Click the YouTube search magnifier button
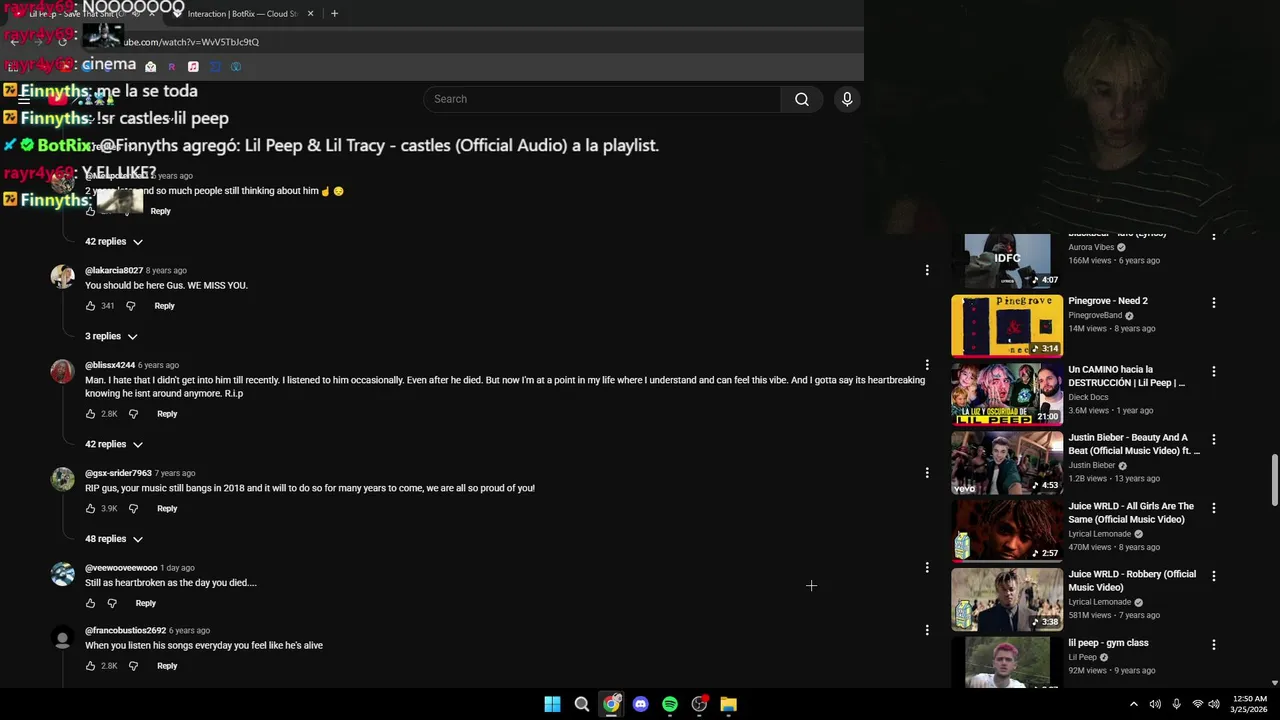The width and height of the screenshot is (1280, 720). tap(801, 99)
